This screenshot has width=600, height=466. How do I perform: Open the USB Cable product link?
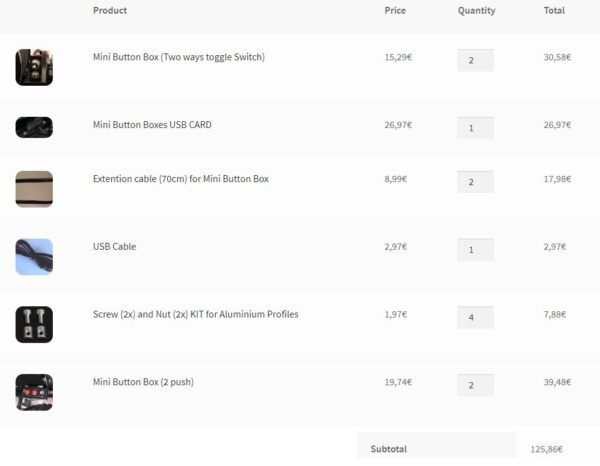pyautogui.click(x=114, y=246)
